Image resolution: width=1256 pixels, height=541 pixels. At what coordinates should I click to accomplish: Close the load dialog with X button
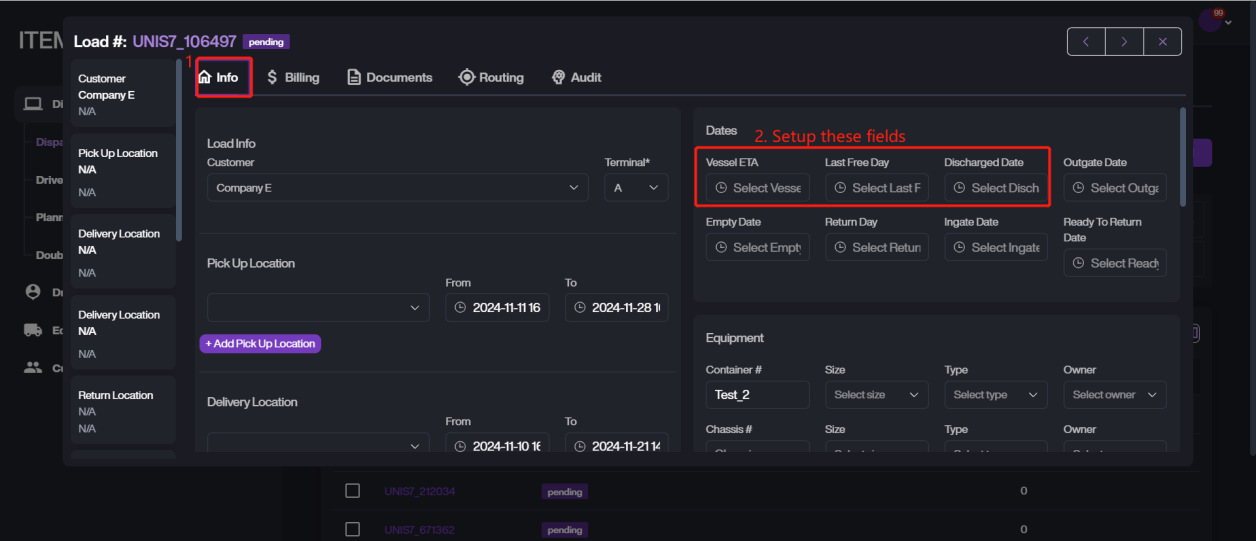(1162, 42)
